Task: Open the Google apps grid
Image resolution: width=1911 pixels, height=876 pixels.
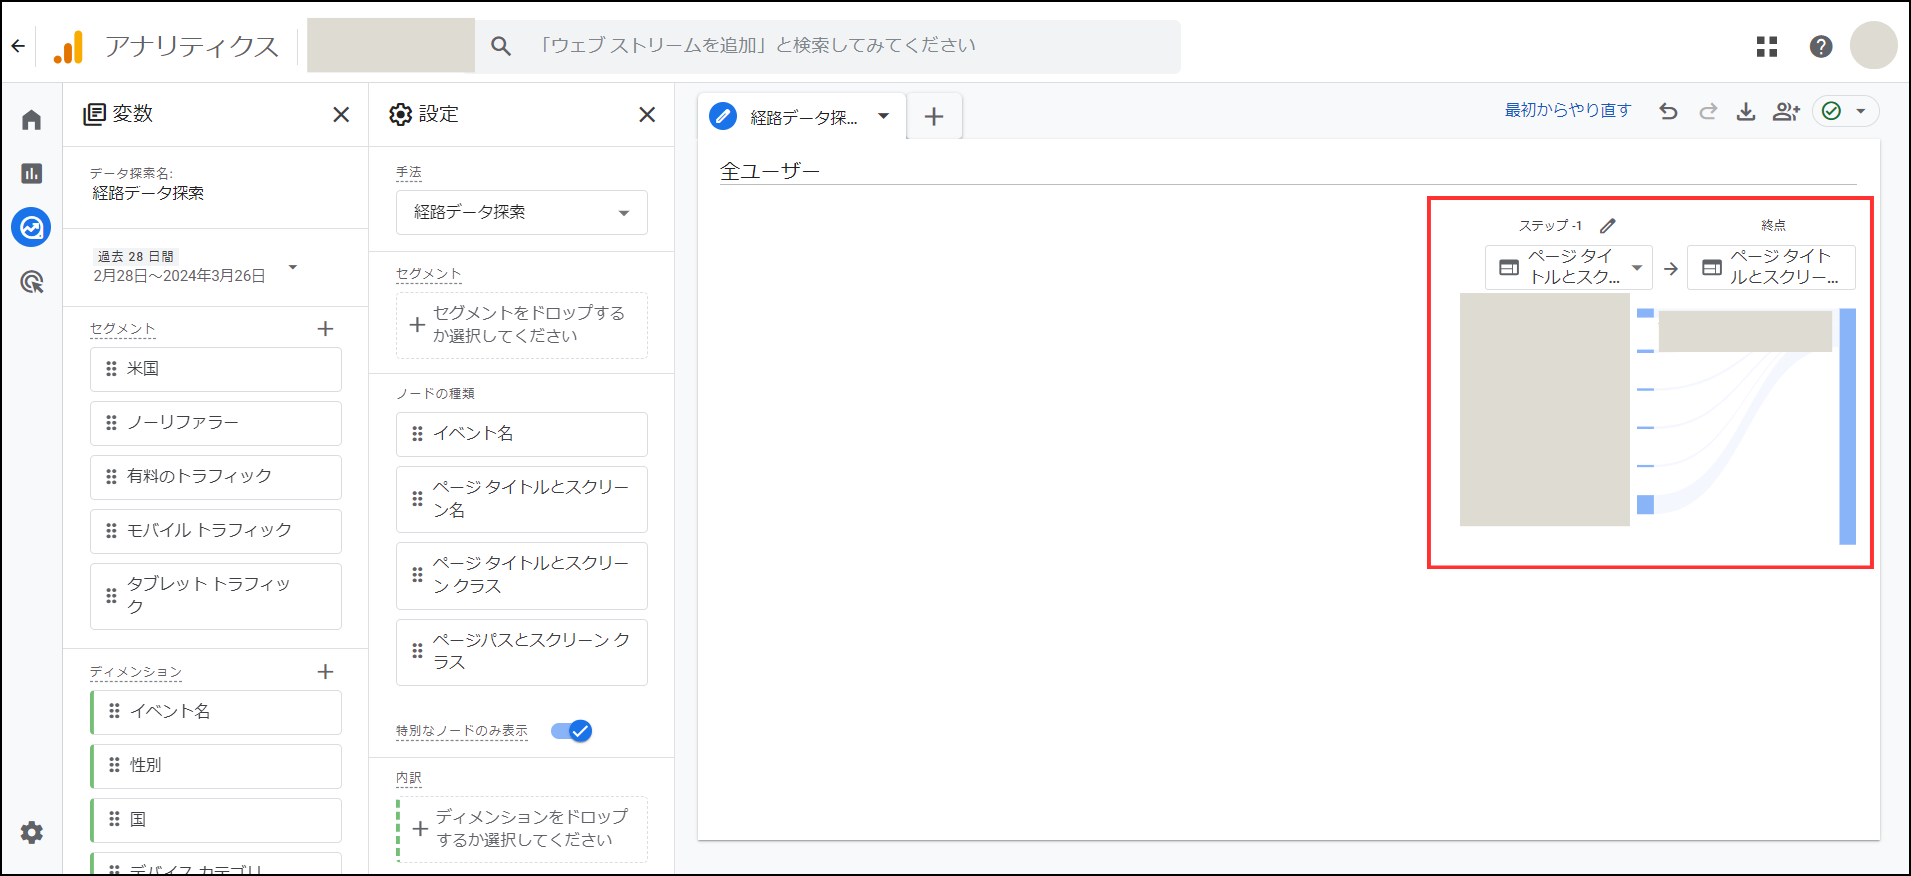Action: [x=1767, y=46]
